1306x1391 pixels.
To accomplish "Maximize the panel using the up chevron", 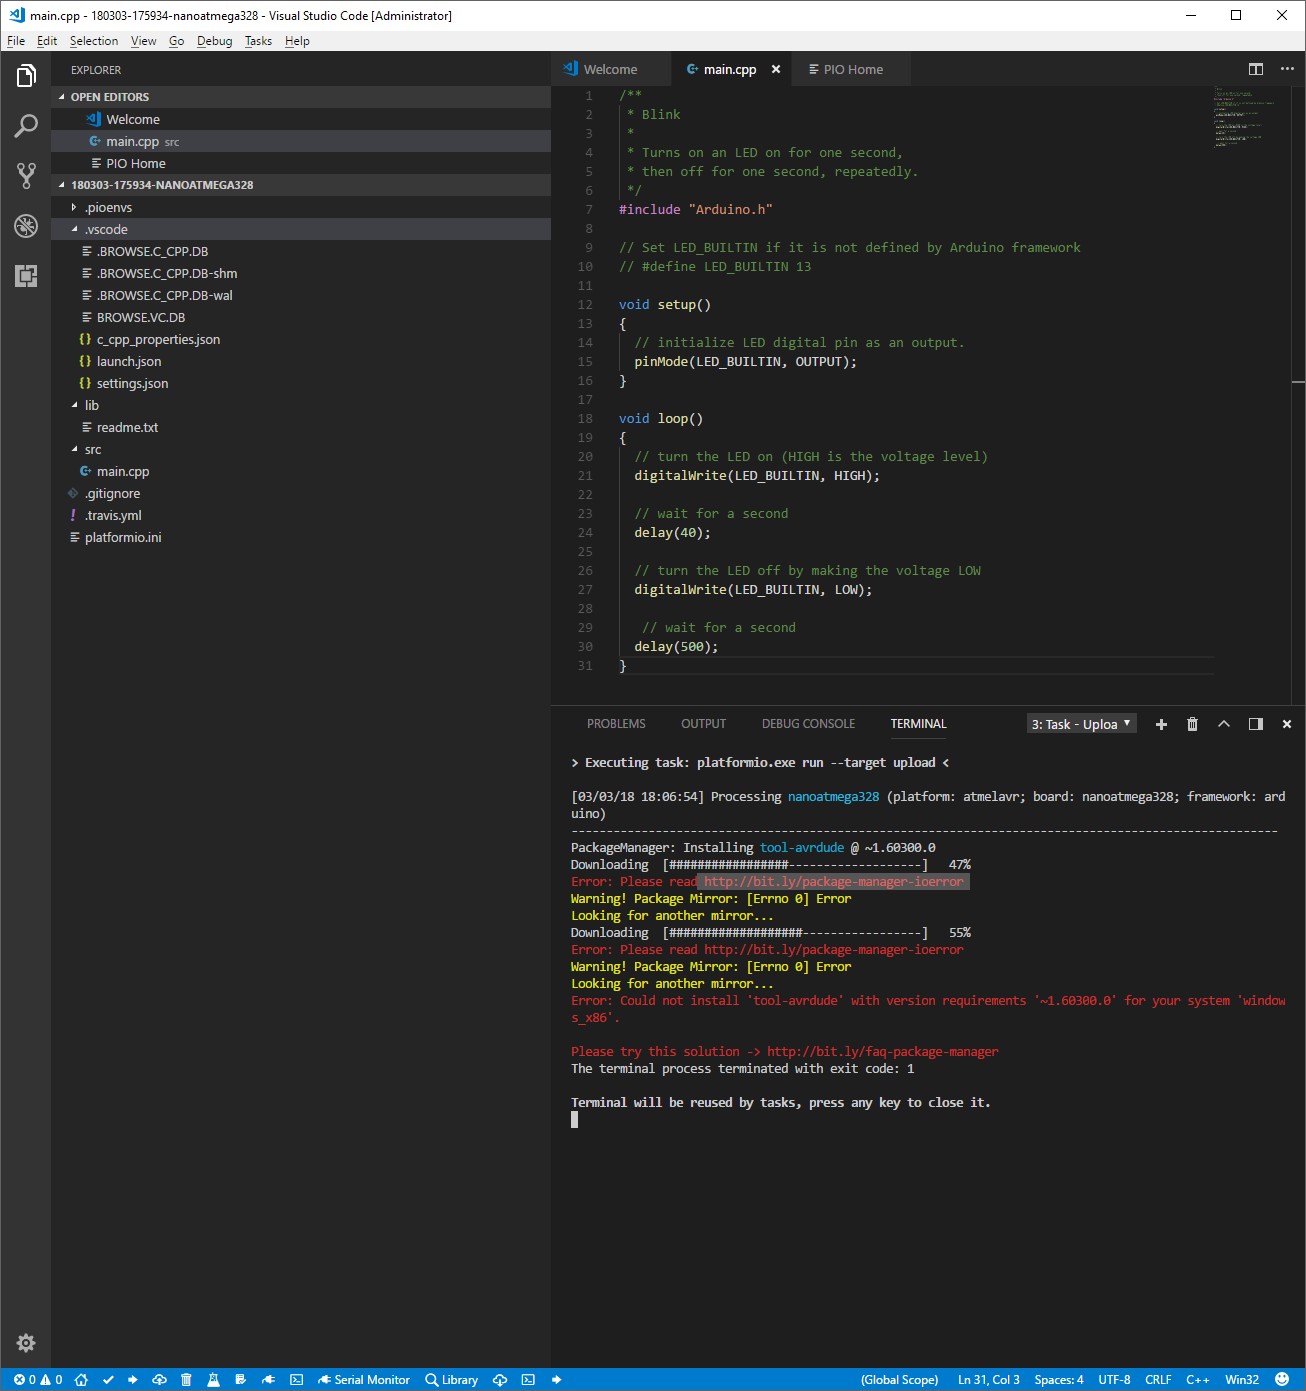I will 1224,724.
